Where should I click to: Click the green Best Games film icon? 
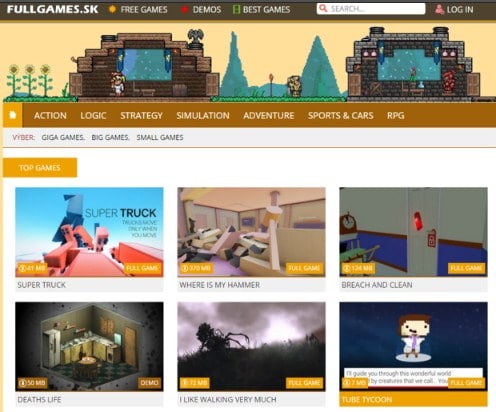236,9
